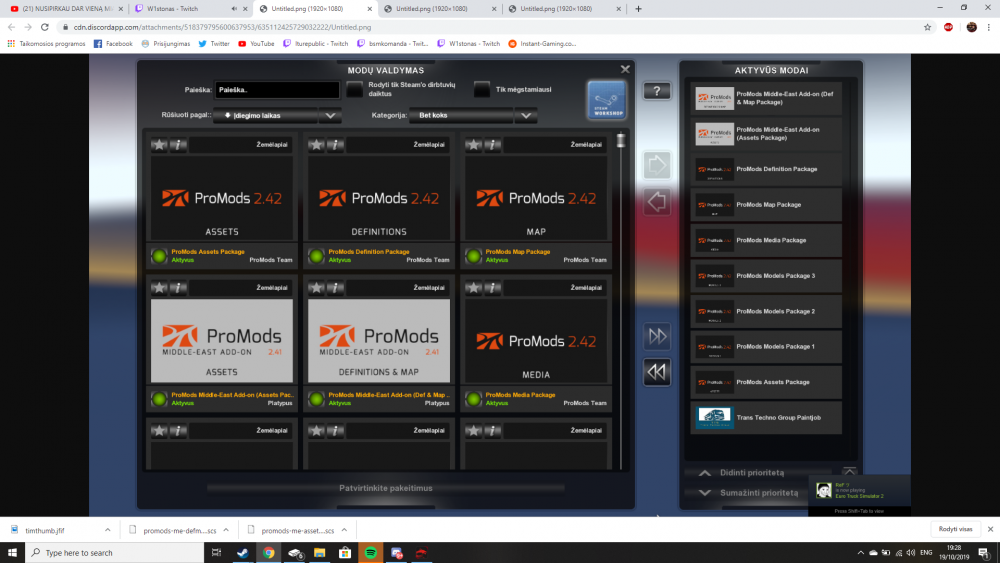Open info for Middle-East Assets mod

pyautogui.click(x=179, y=288)
